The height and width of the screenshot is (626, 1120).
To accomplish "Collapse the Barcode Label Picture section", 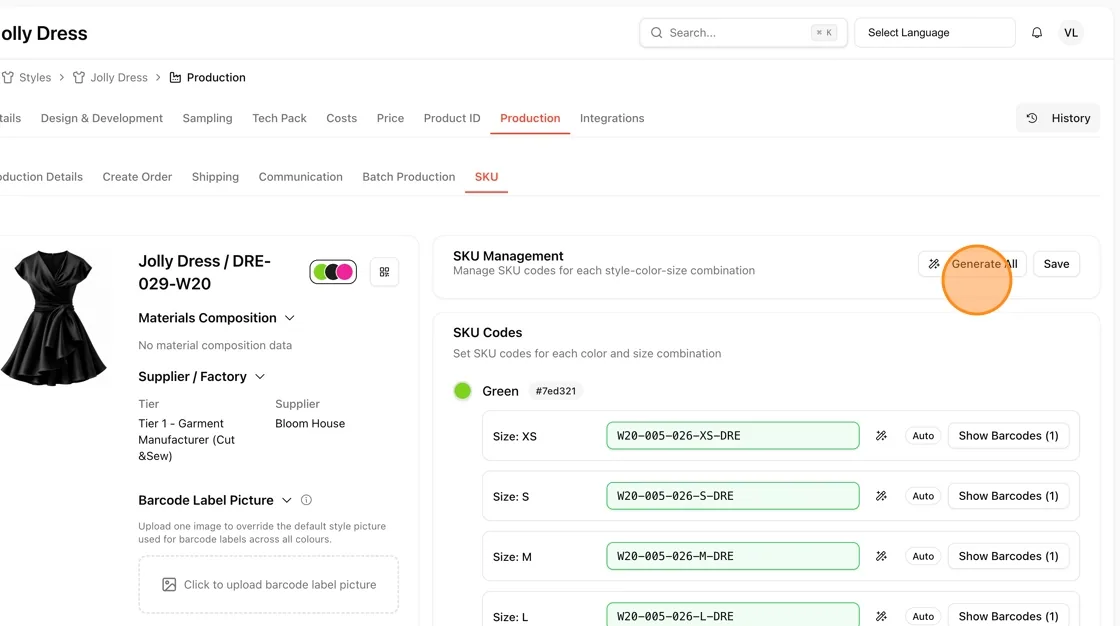I will point(286,500).
